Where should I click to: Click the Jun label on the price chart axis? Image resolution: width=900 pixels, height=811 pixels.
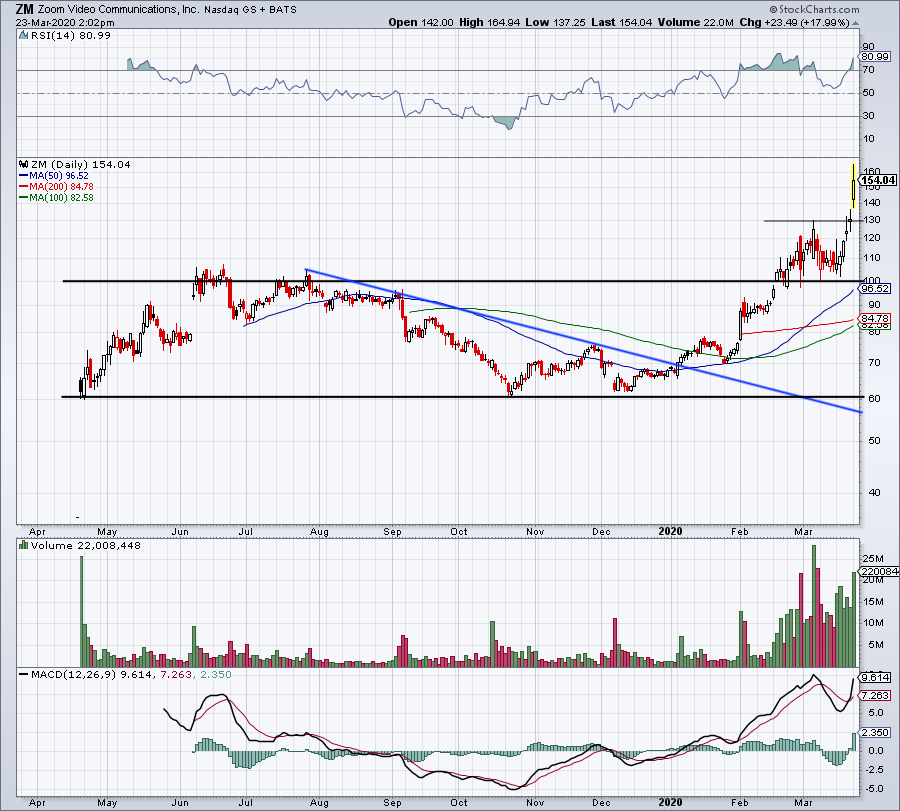point(180,531)
